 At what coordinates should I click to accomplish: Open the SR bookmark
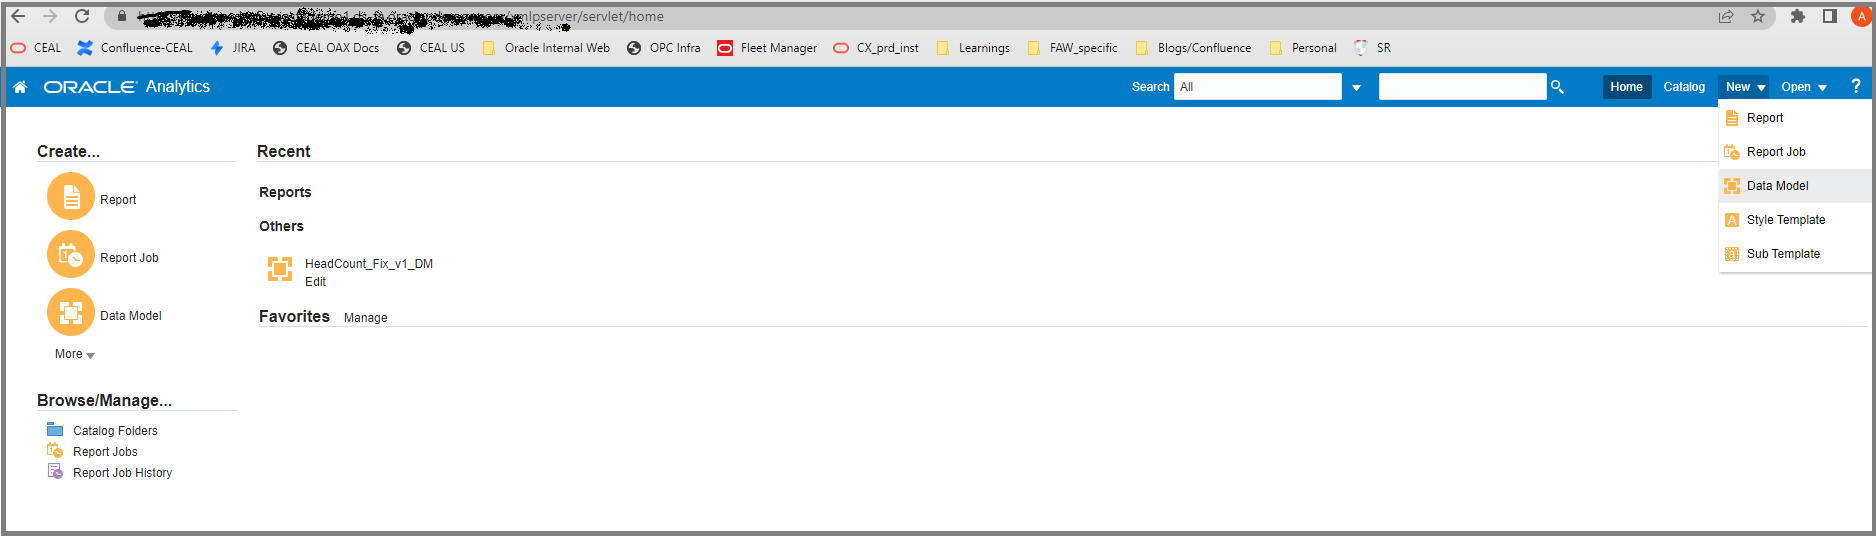click(x=1373, y=48)
